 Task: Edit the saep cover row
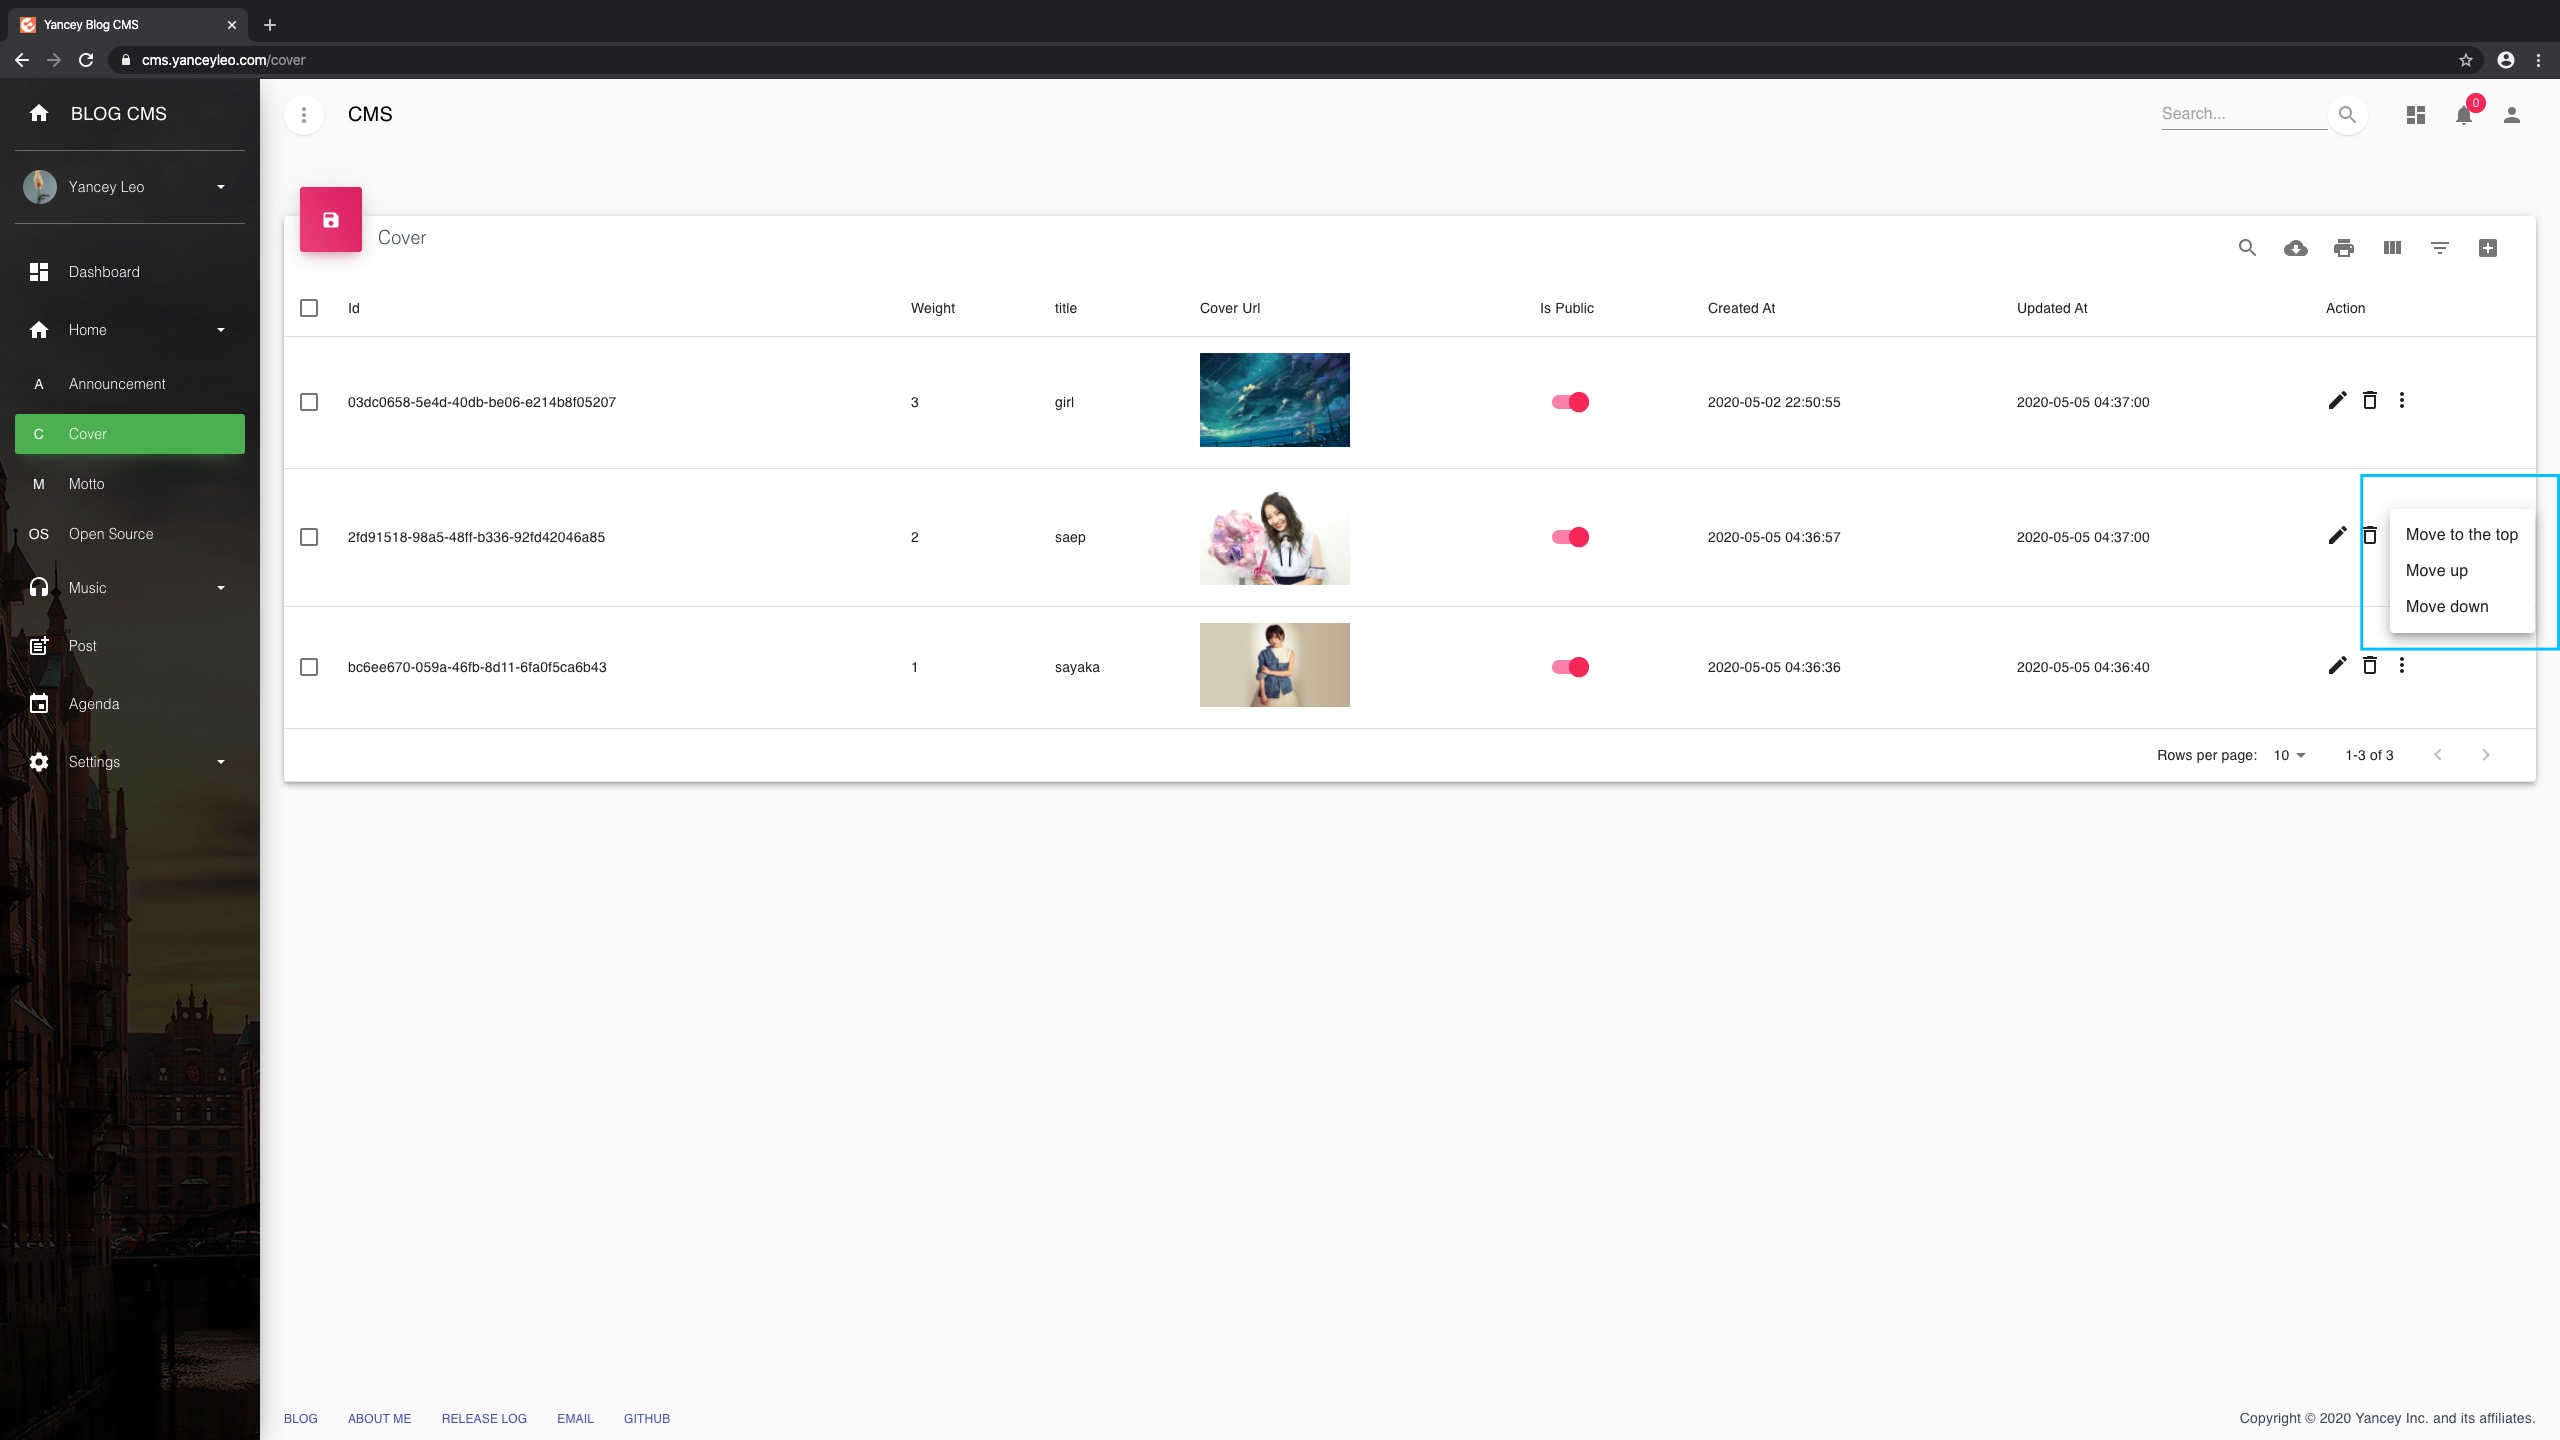2337,536
